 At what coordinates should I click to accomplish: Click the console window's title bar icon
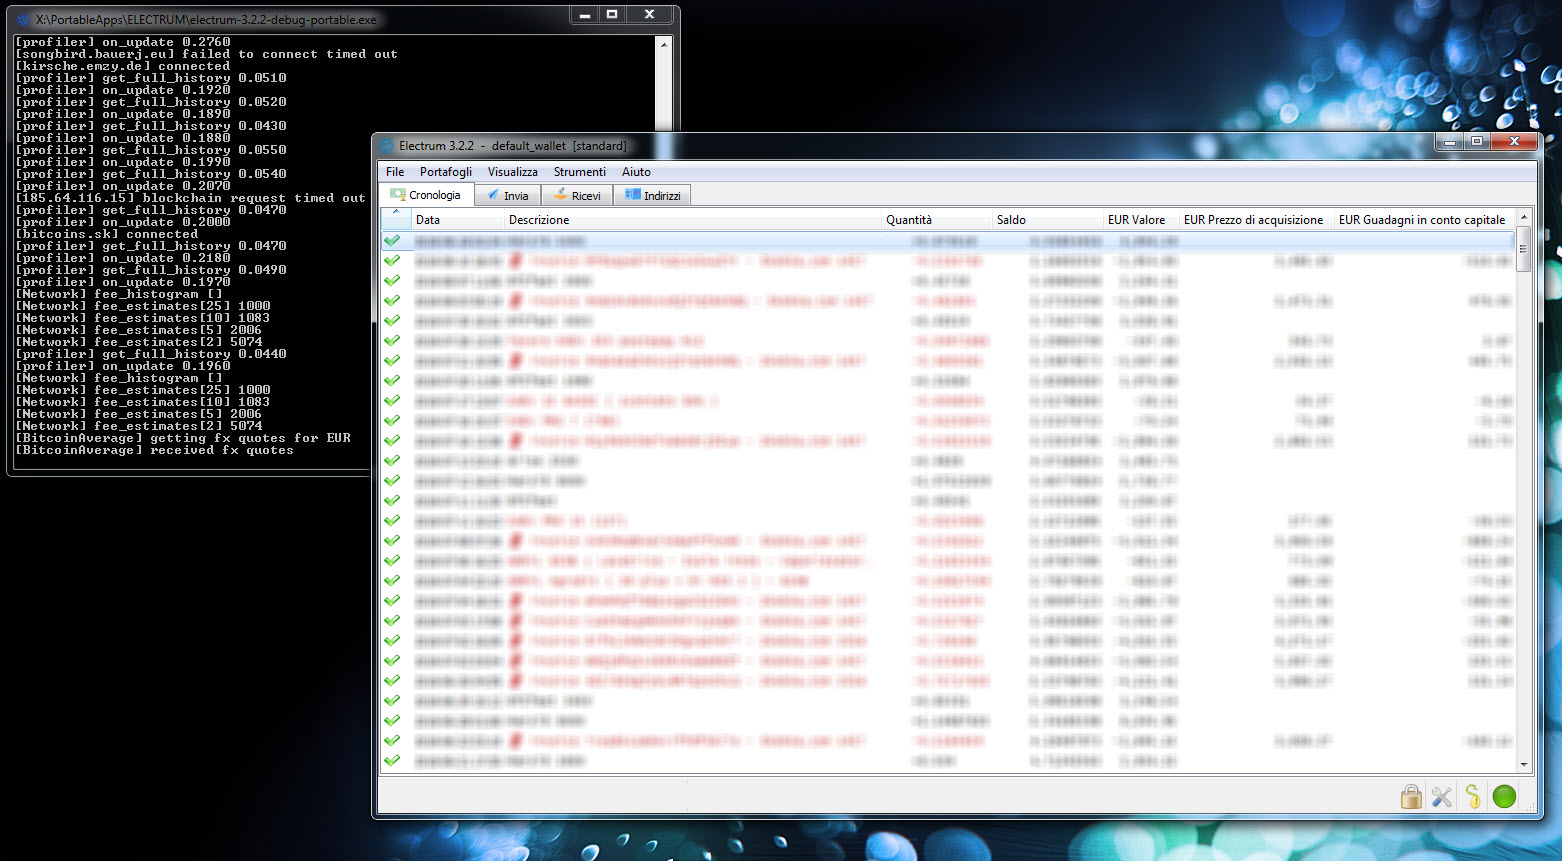(22, 19)
